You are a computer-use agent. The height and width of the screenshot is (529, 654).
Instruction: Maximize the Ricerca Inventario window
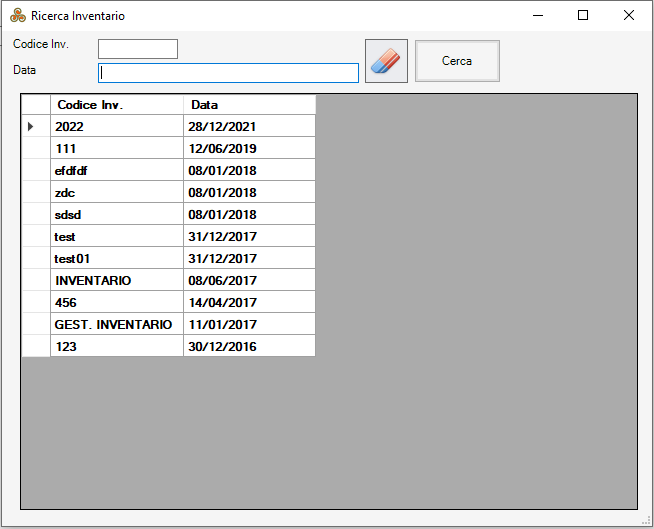click(x=583, y=16)
